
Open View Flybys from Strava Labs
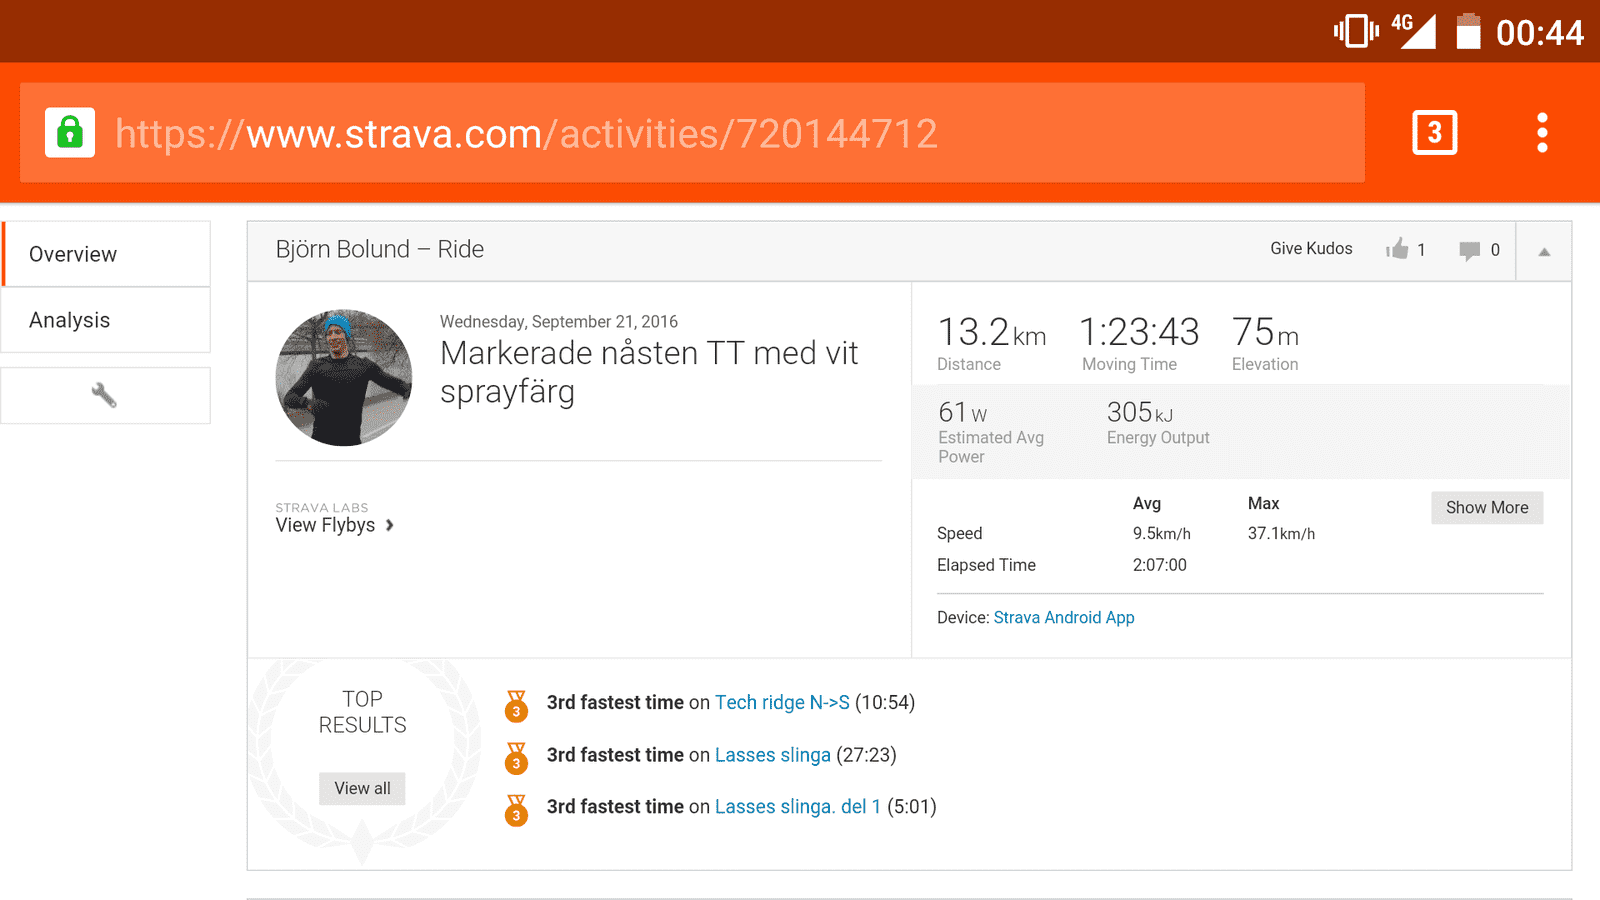(335, 525)
